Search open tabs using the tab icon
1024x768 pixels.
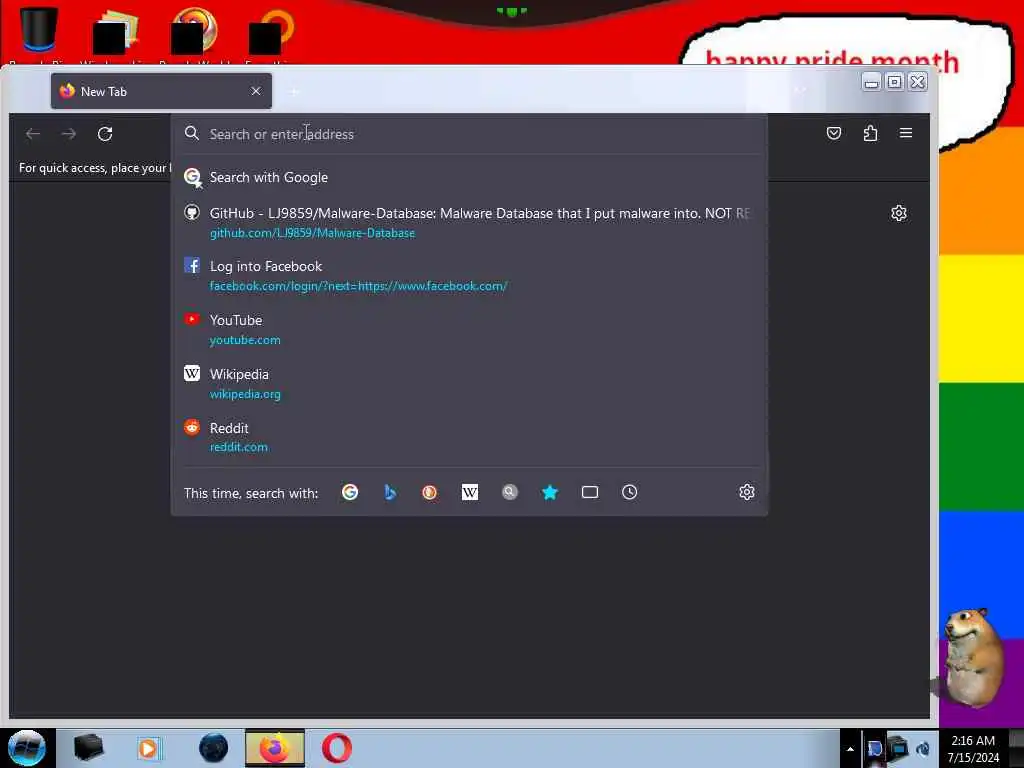pyautogui.click(x=590, y=492)
